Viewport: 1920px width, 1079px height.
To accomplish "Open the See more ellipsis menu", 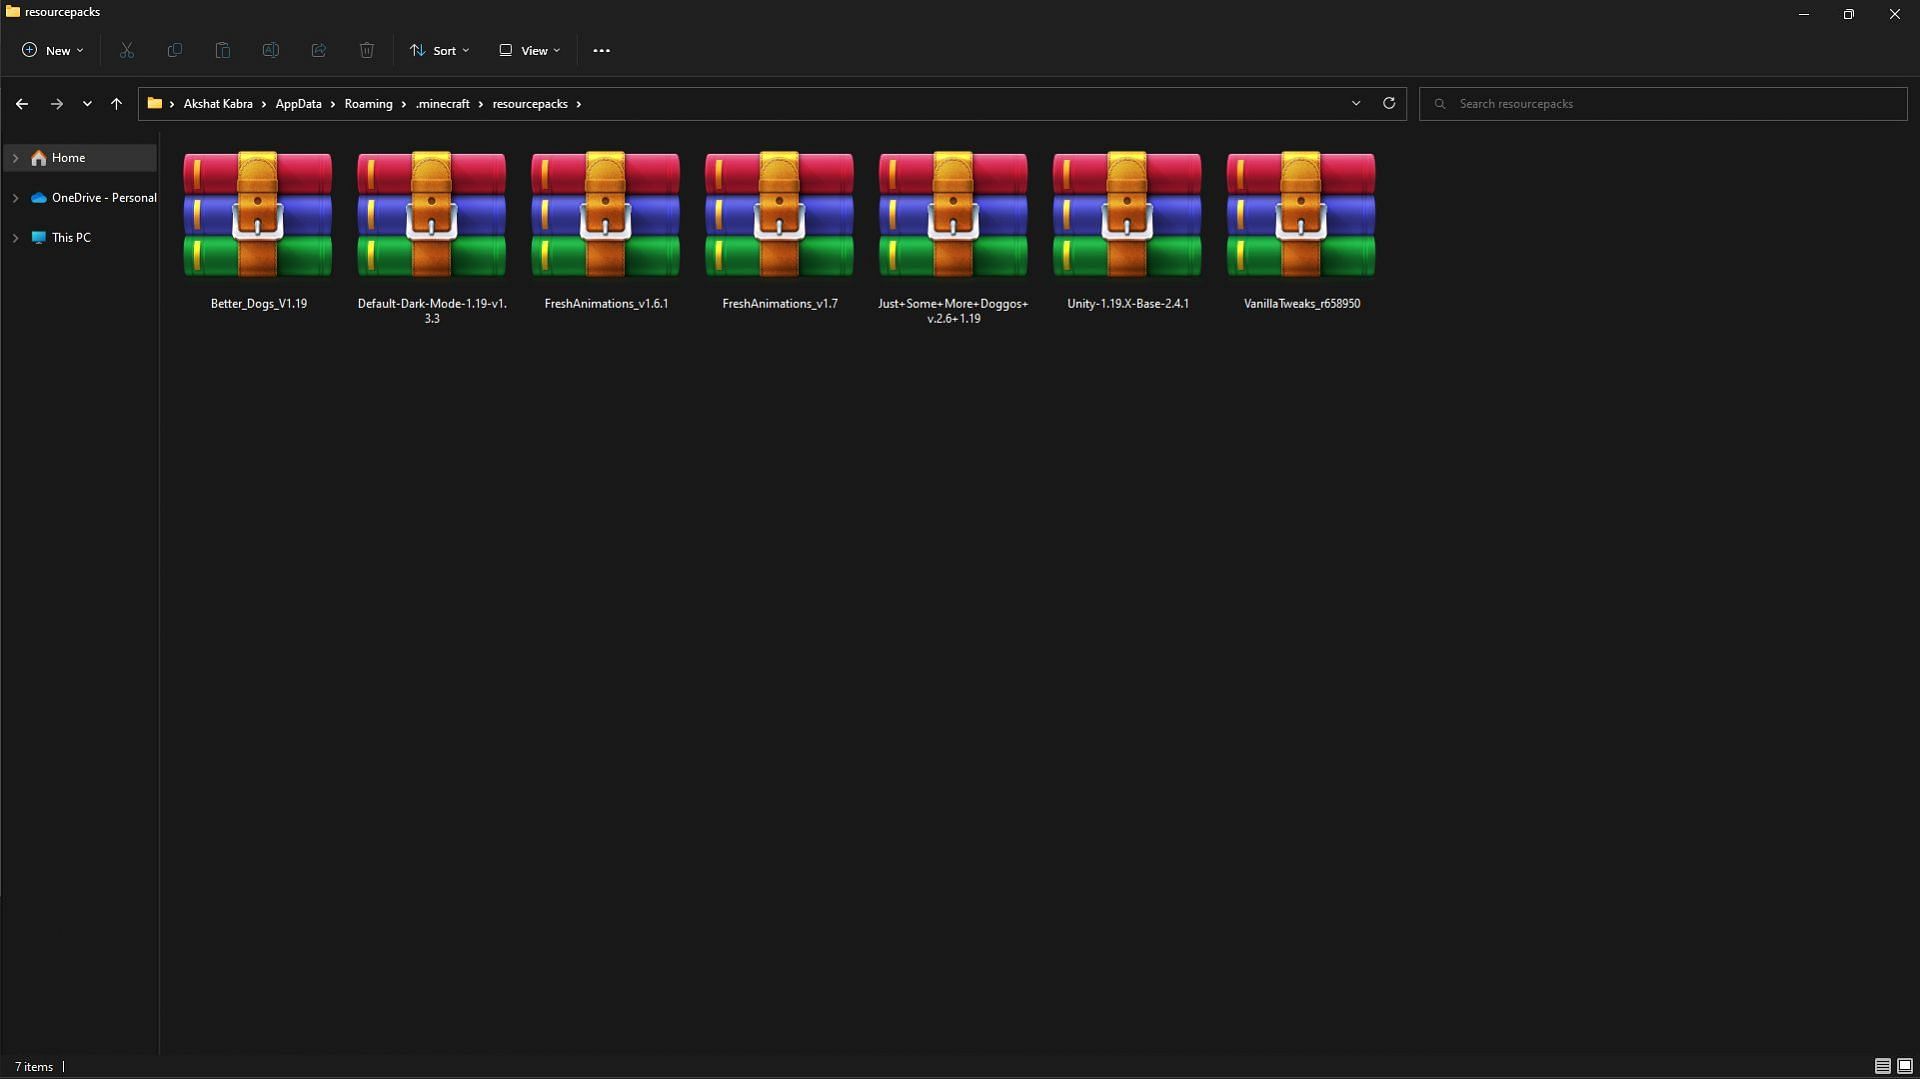I will coord(601,50).
